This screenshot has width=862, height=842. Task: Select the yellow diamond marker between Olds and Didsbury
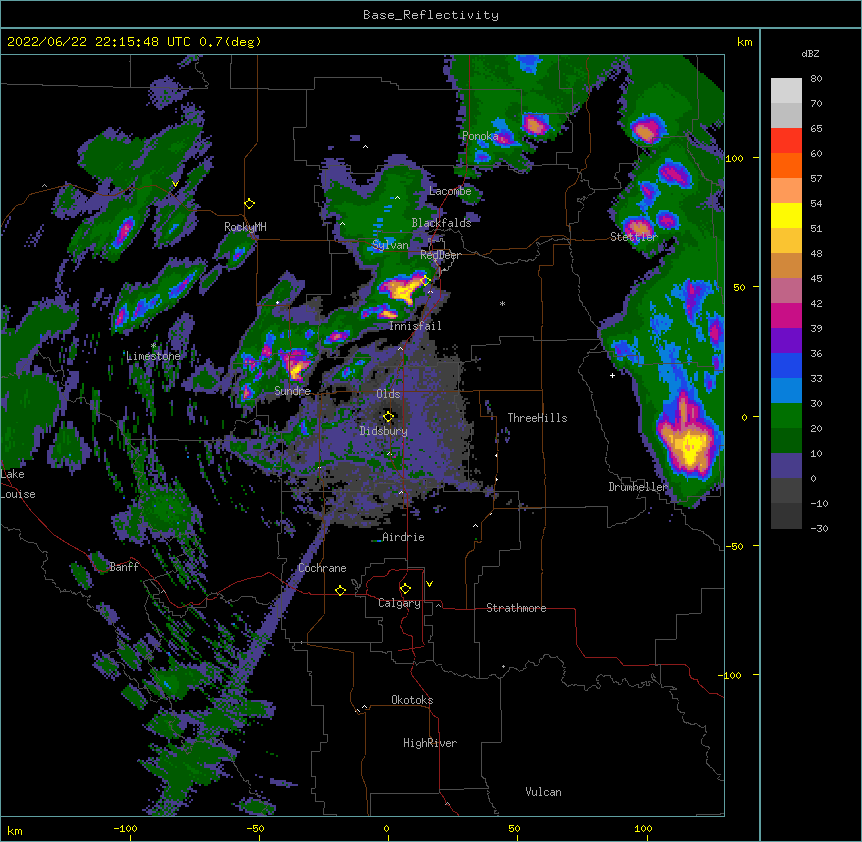[x=389, y=417]
